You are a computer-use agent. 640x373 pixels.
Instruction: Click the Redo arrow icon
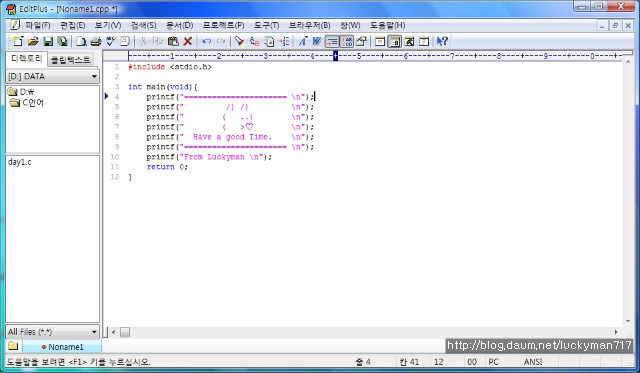[221, 41]
